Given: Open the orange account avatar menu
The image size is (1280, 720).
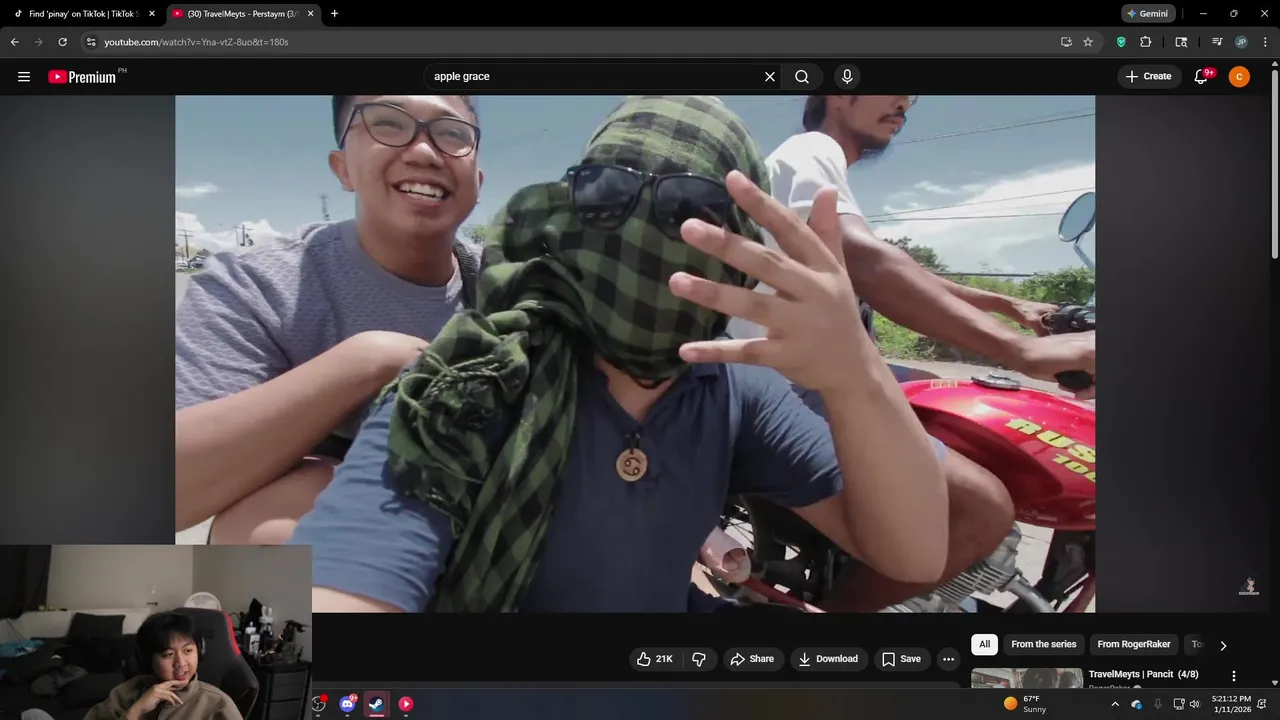Looking at the screenshot, I should (1239, 77).
